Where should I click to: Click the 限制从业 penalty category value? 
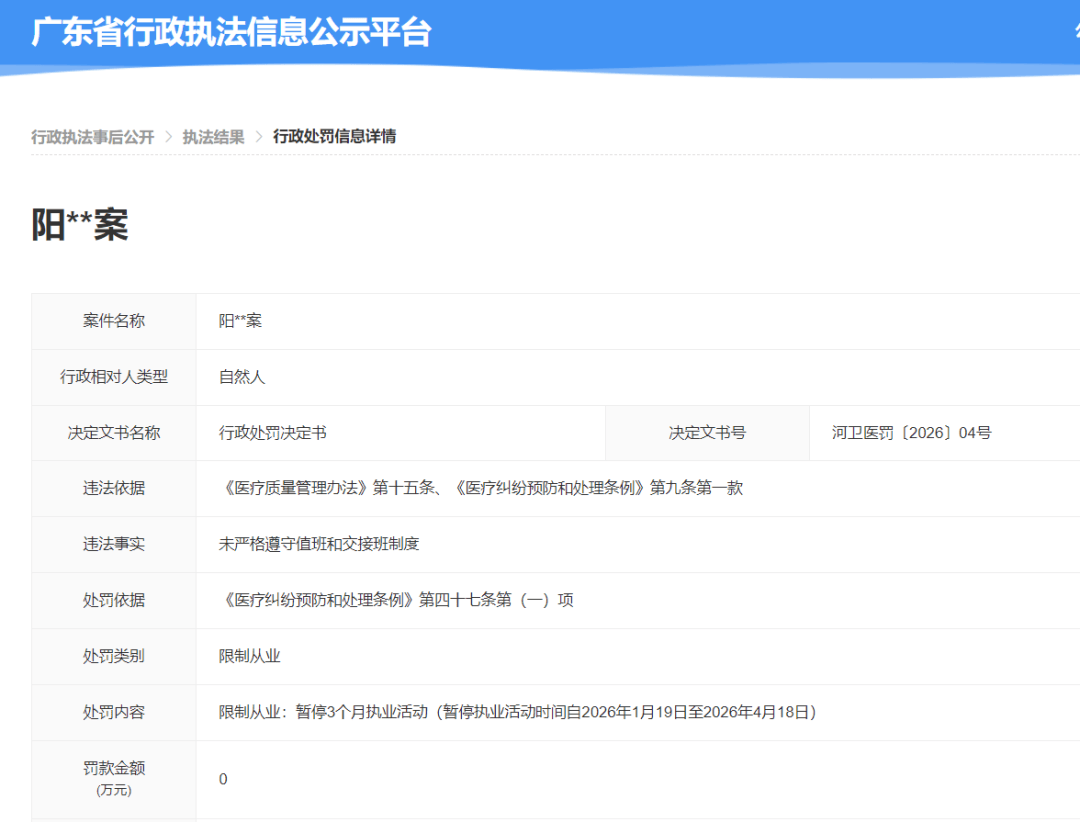pos(250,657)
